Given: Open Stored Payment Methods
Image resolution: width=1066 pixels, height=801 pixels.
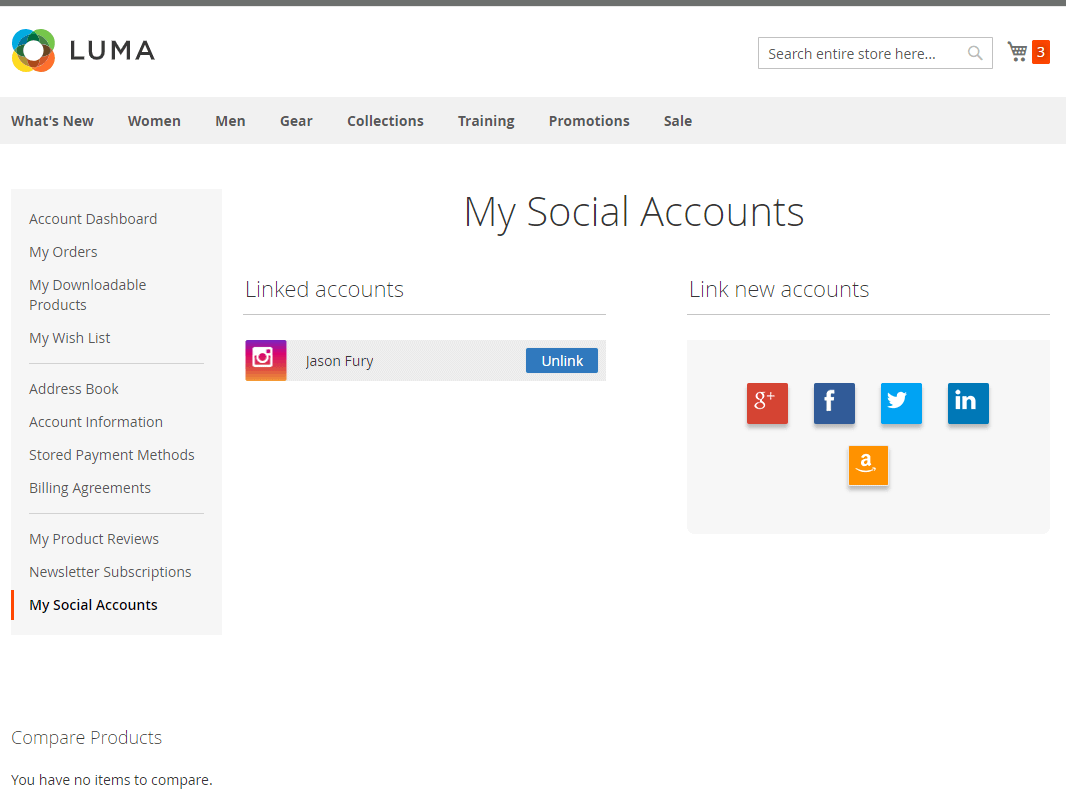Looking at the screenshot, I should click(x=111, y=455).
